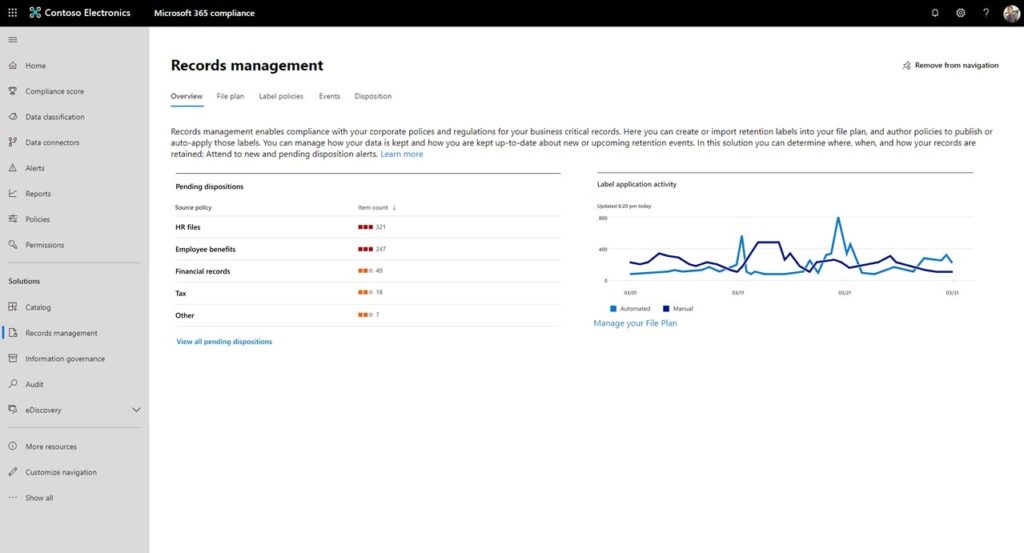
Task: Select the Disposition tab
Action: coord(373,97)
